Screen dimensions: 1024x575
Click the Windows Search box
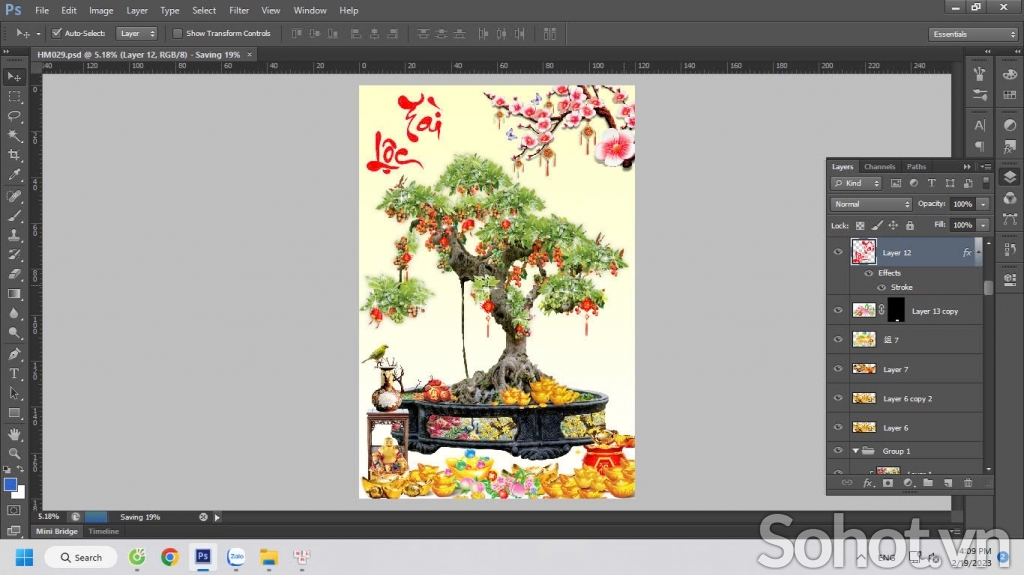[x=80, y=557]
